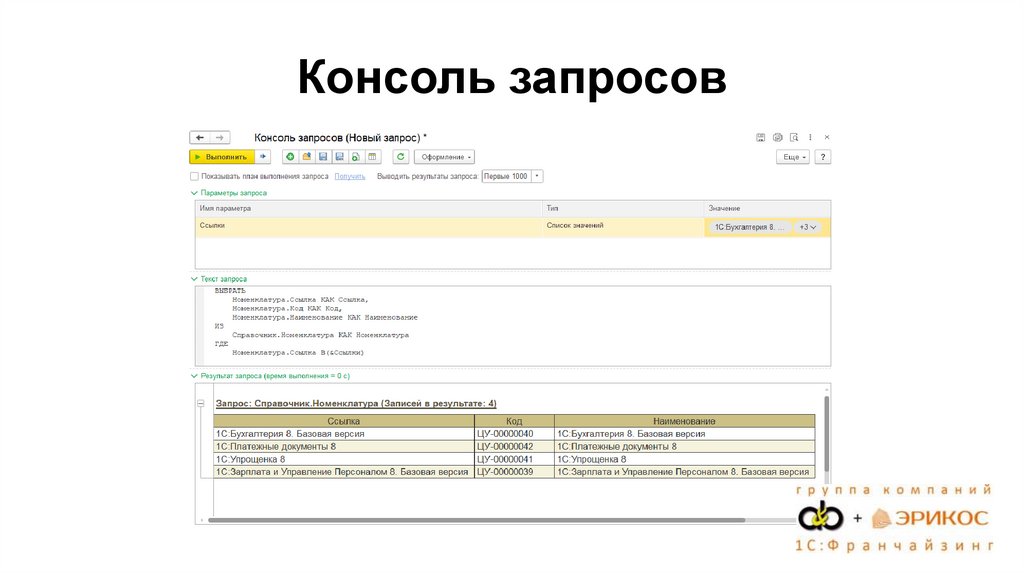
Task: Click the arrow button beside Выполнить
Action: 263,157
